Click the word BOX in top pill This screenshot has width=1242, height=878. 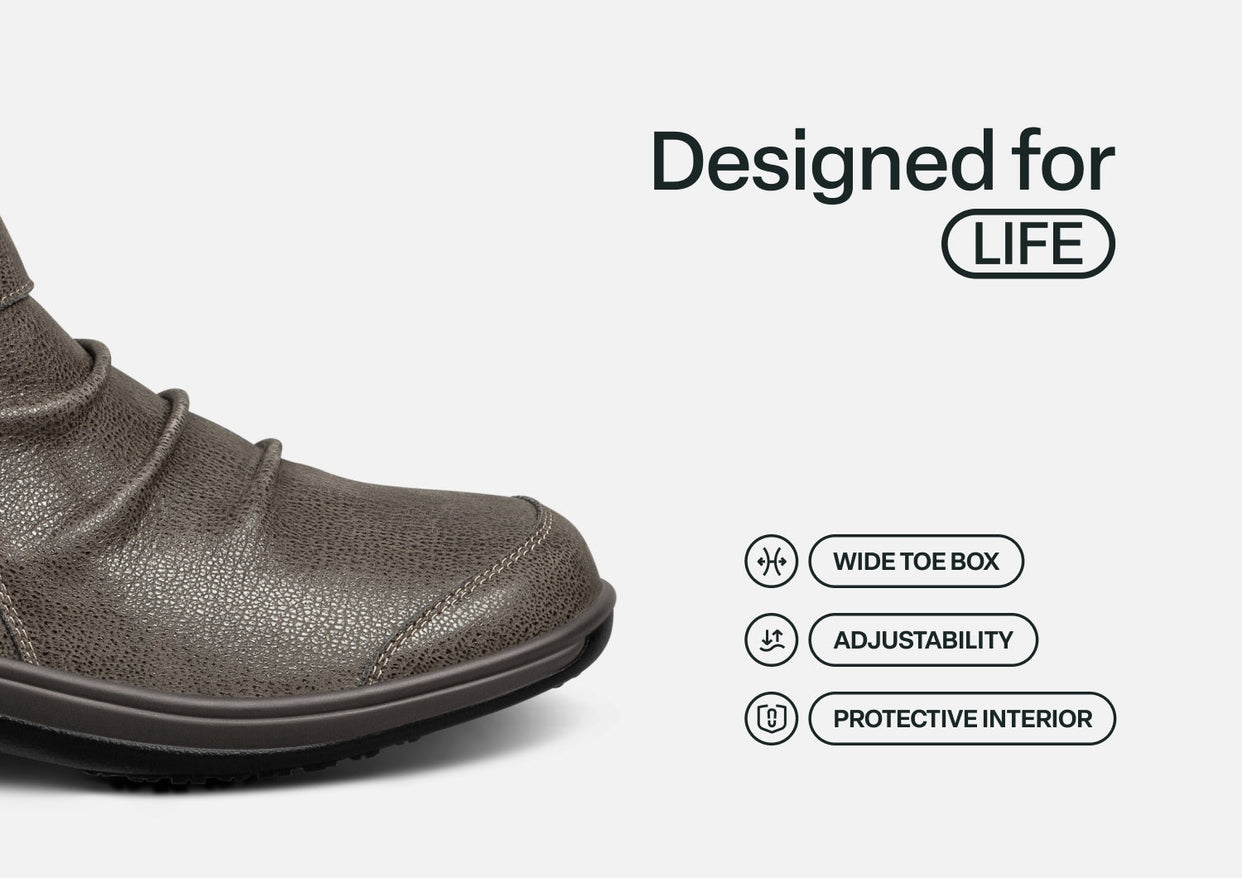point(974,561)
